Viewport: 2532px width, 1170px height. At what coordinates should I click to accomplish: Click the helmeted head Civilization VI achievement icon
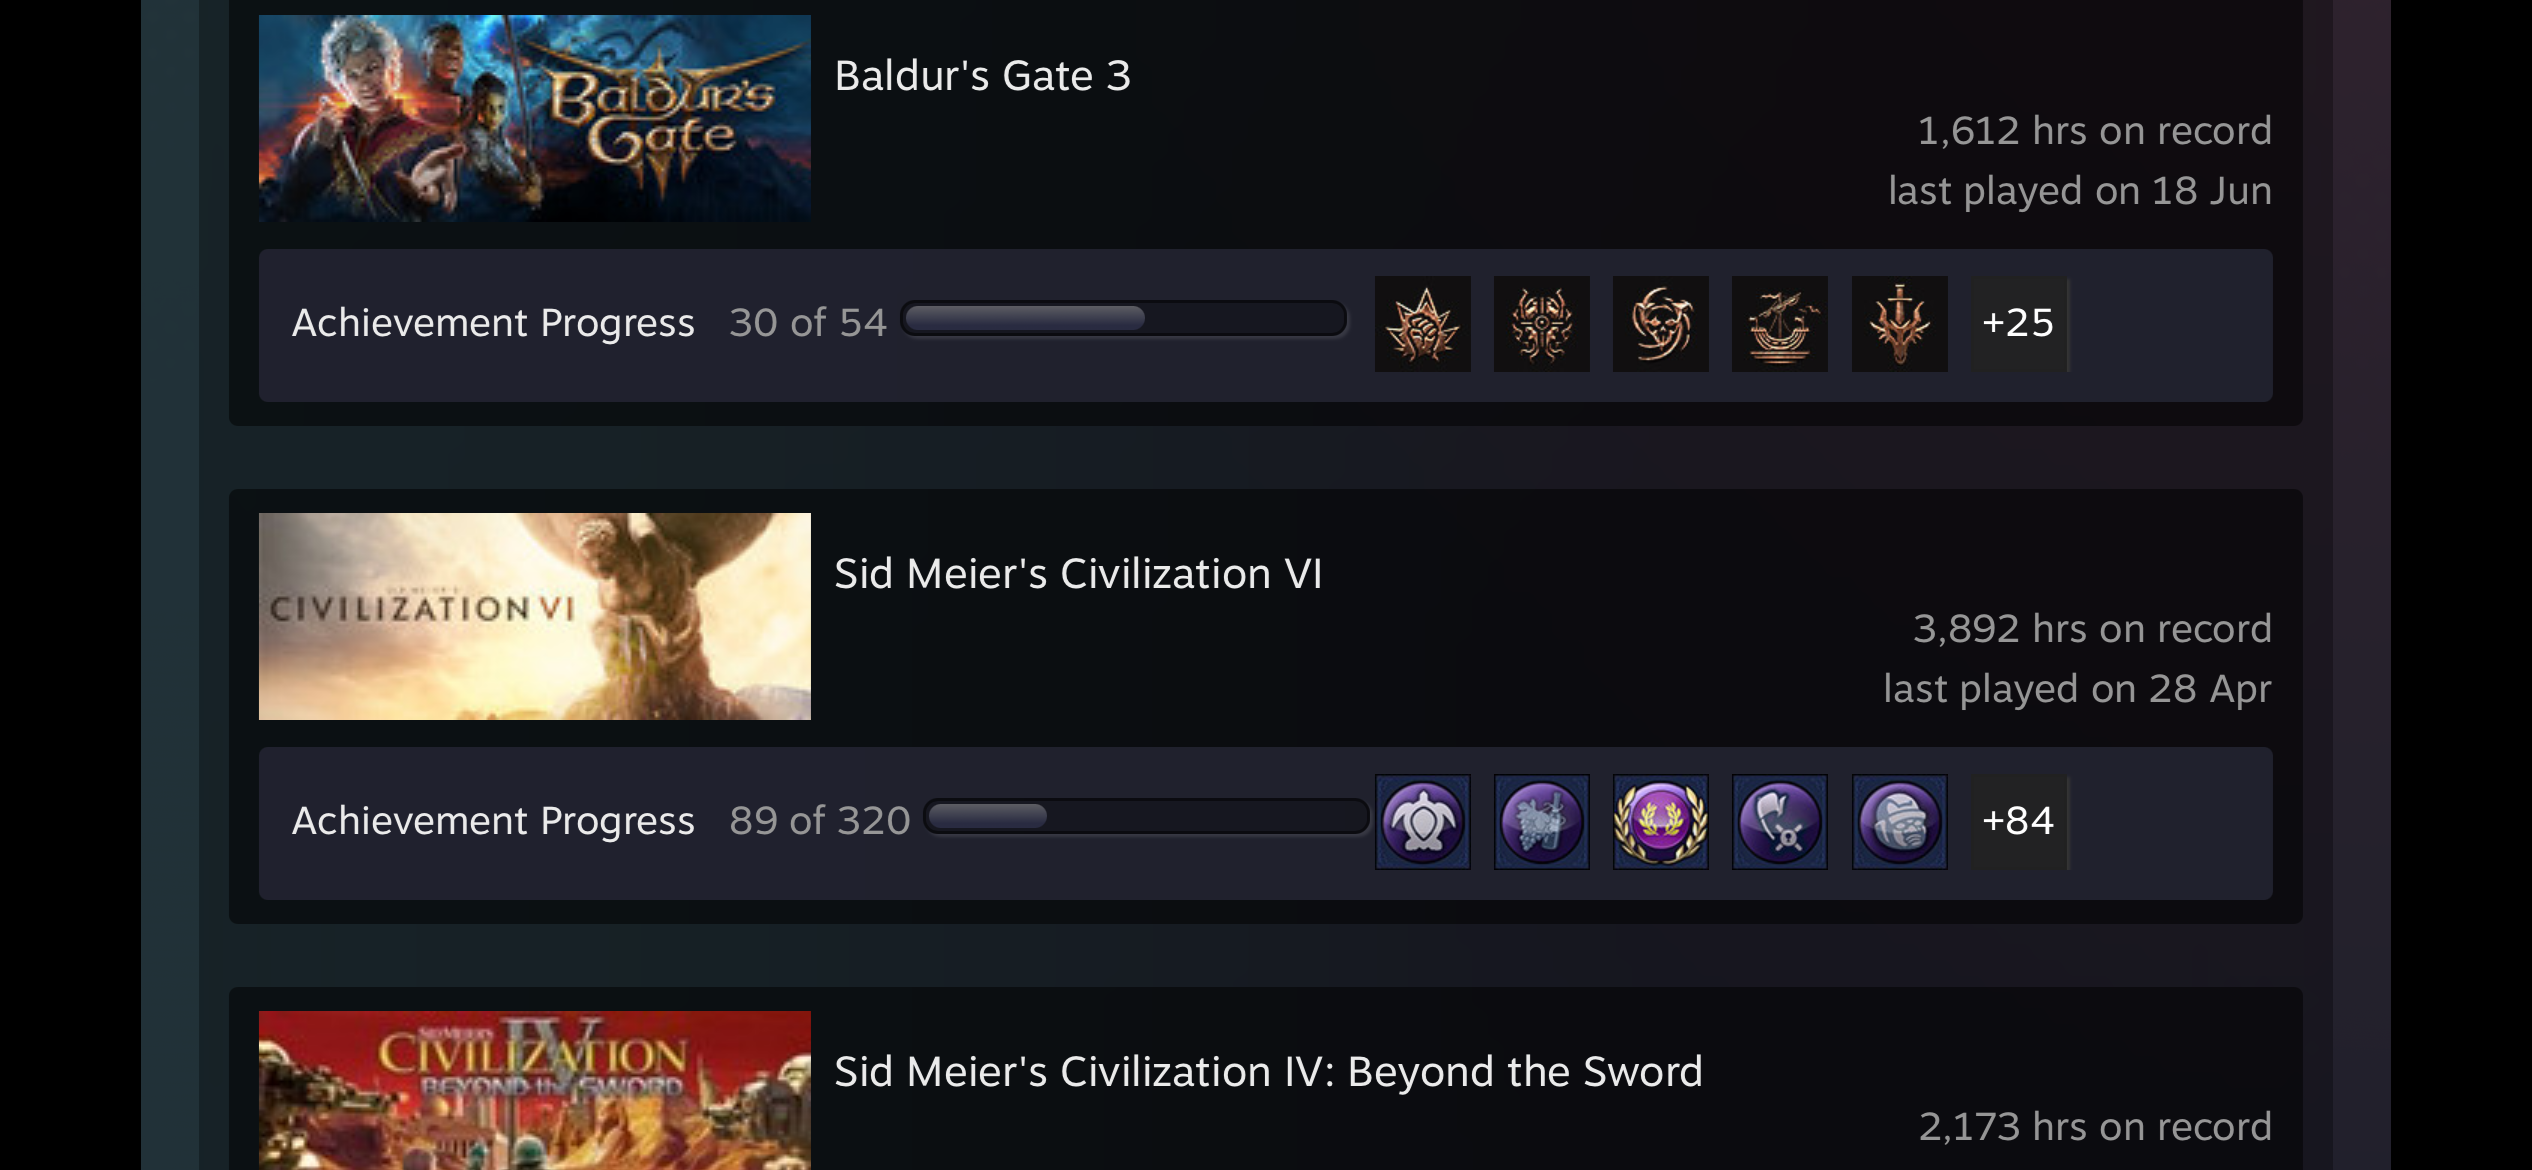point(1899,822)
